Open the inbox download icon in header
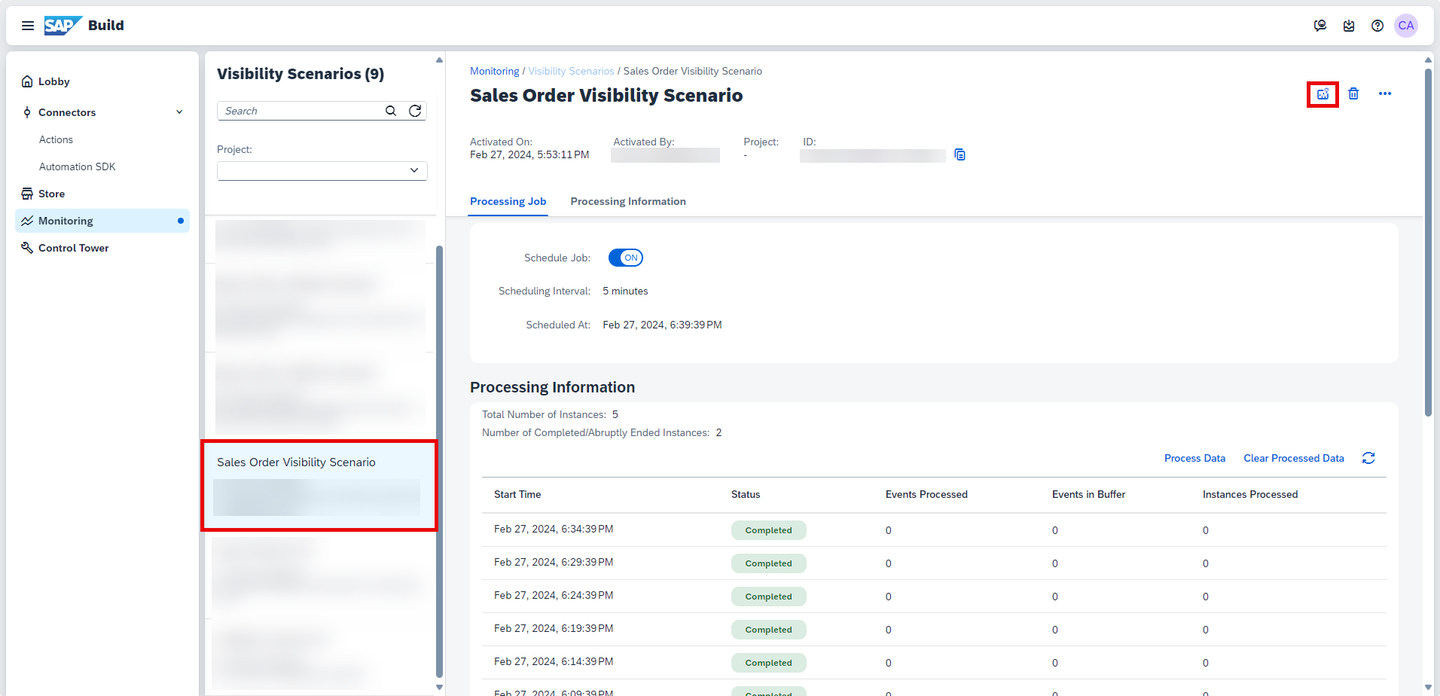This screenshot has width=1440, height=696. [x=1349, y=26]
